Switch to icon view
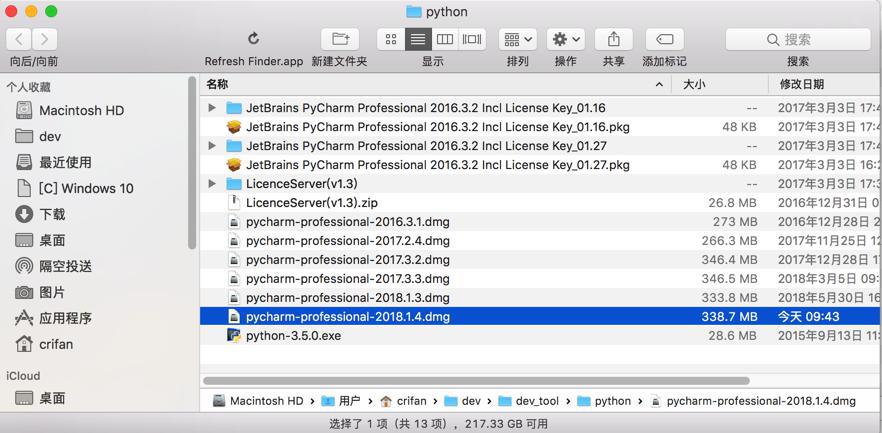882x433 pixels. [391, 39]
